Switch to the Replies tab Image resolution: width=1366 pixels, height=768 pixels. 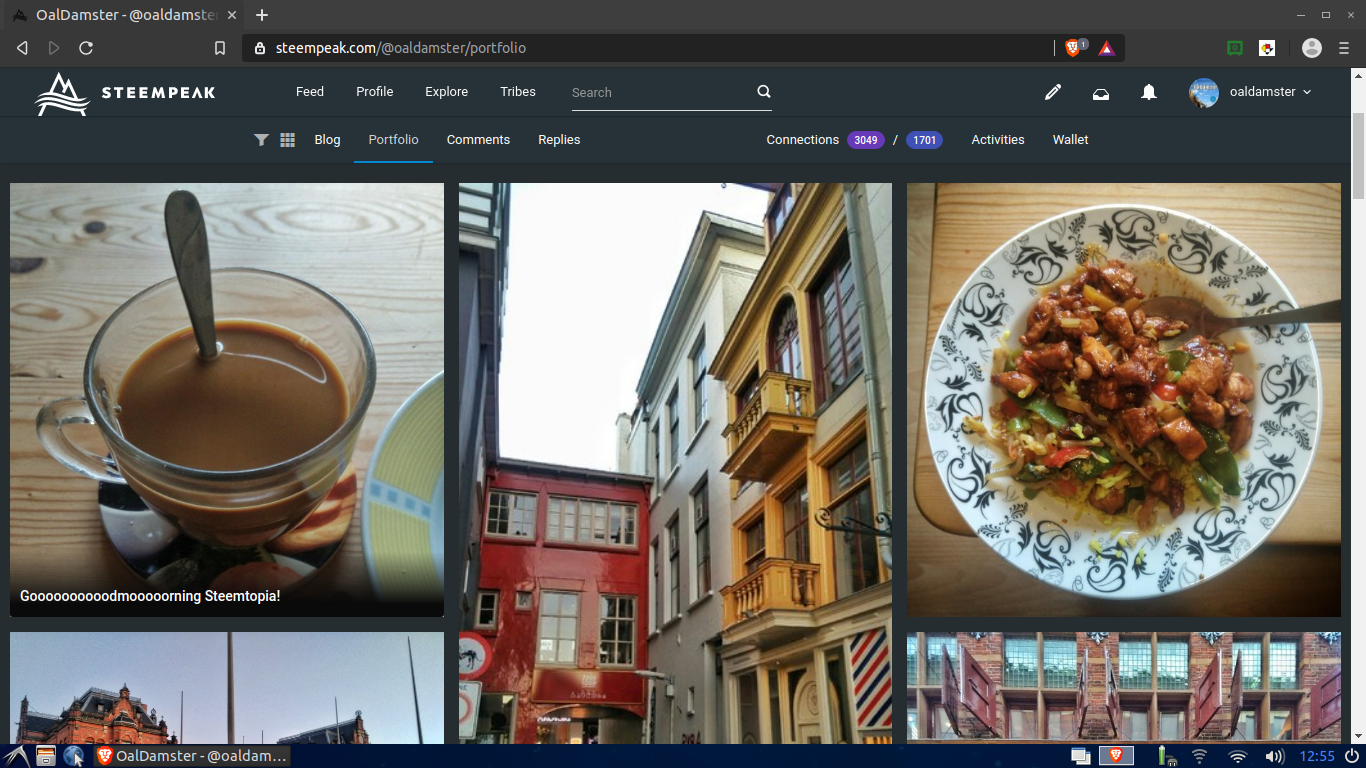click(559, 140)
